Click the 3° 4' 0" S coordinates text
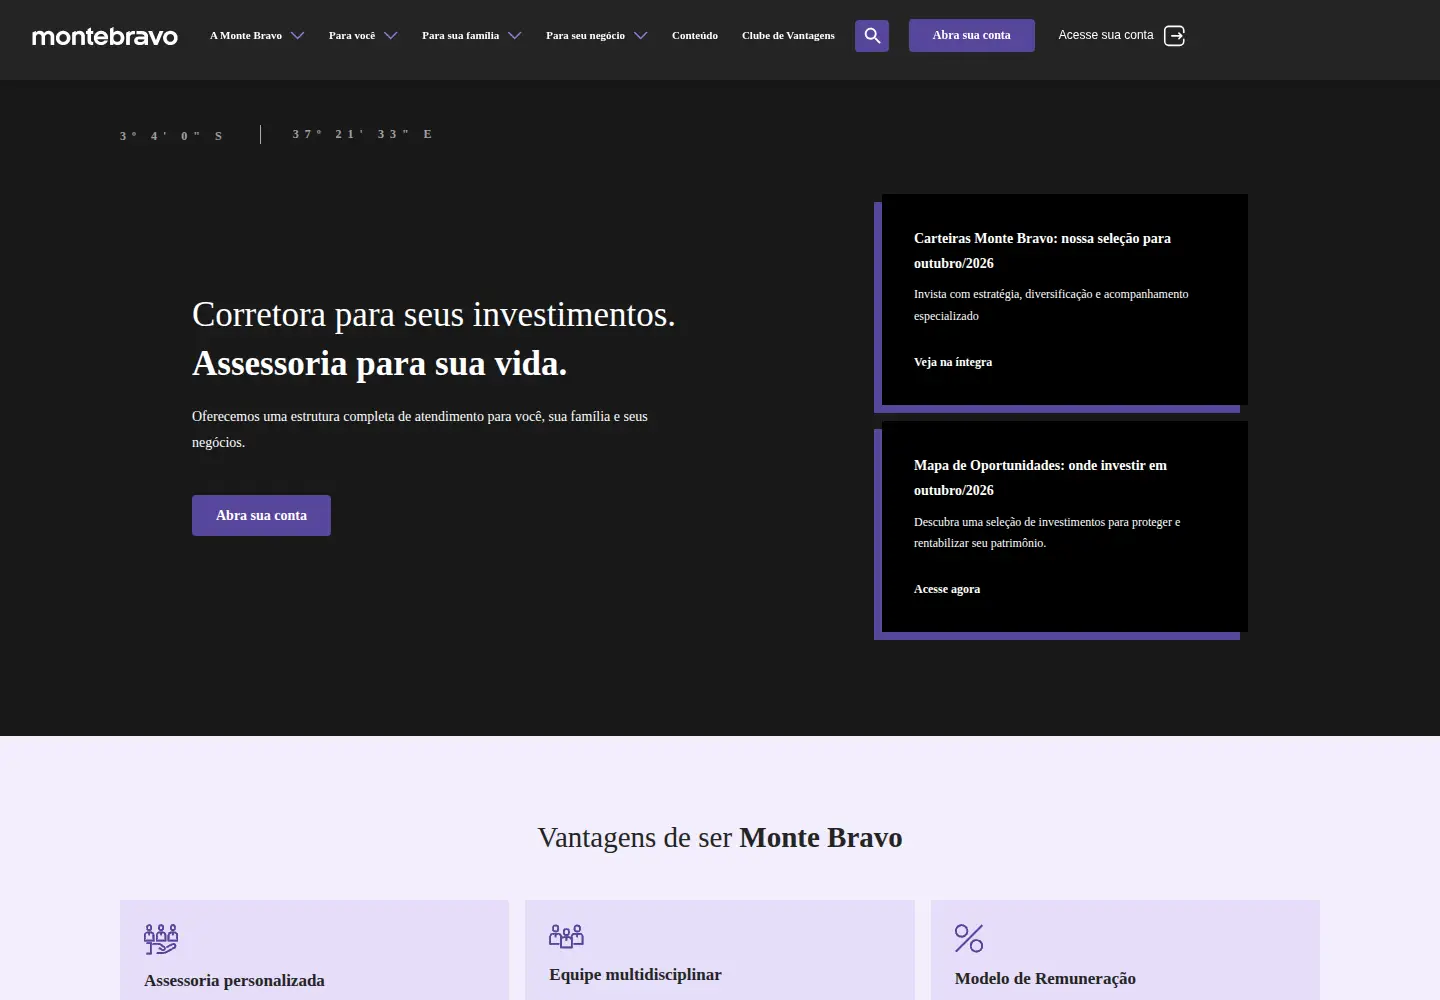This screenshot has height=1000, width=1440. coord(171,136)
